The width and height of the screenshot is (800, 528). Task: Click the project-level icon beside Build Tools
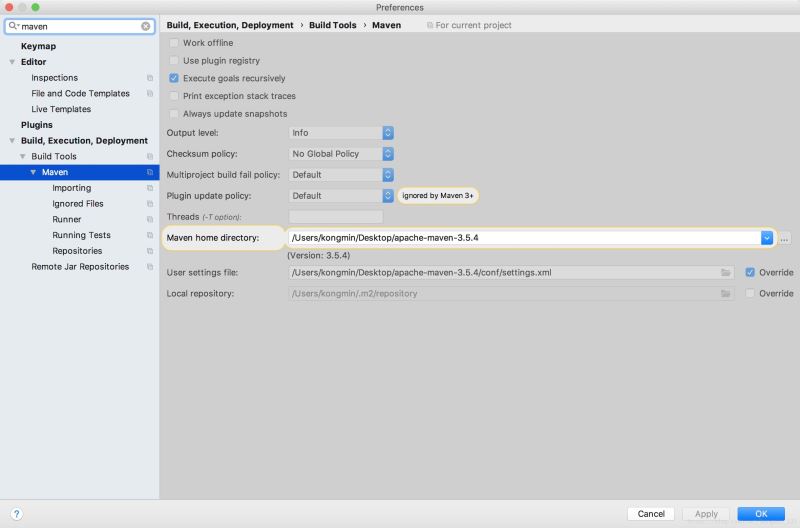[150, 157]
